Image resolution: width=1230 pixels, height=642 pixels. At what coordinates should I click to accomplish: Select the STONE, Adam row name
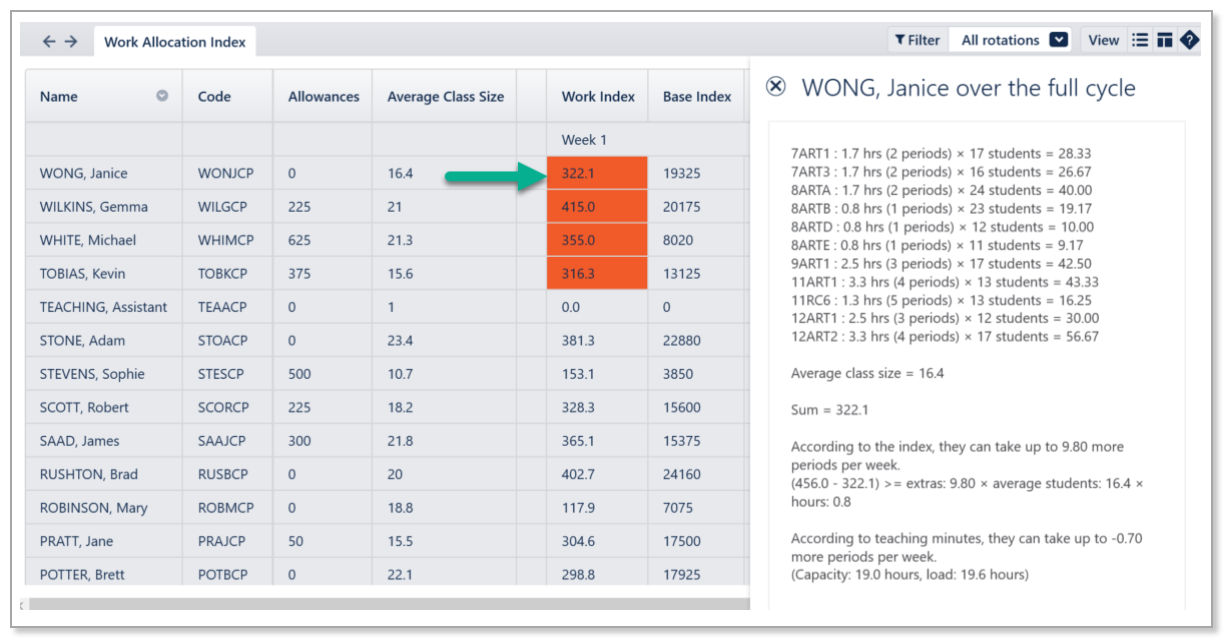tap(82, 340)
